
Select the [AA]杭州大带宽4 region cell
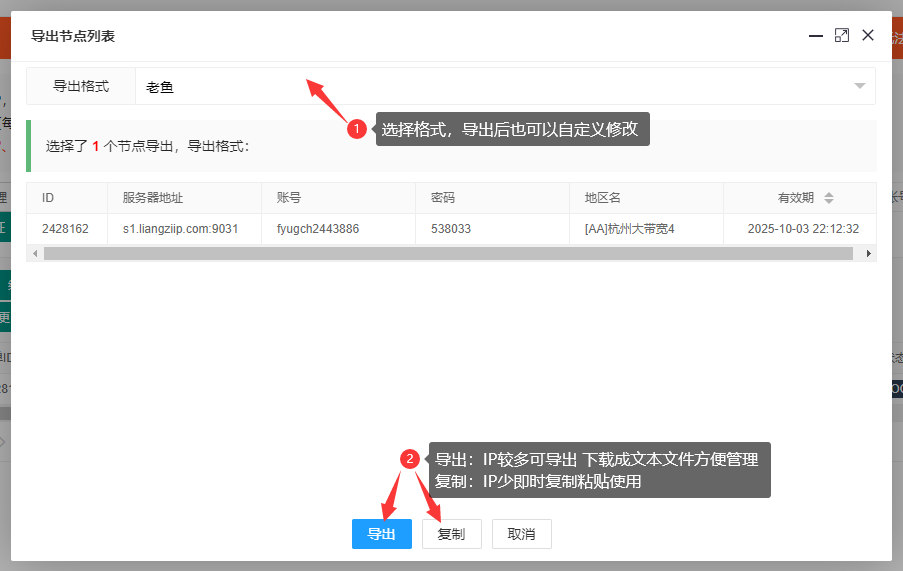pos(630,229)
